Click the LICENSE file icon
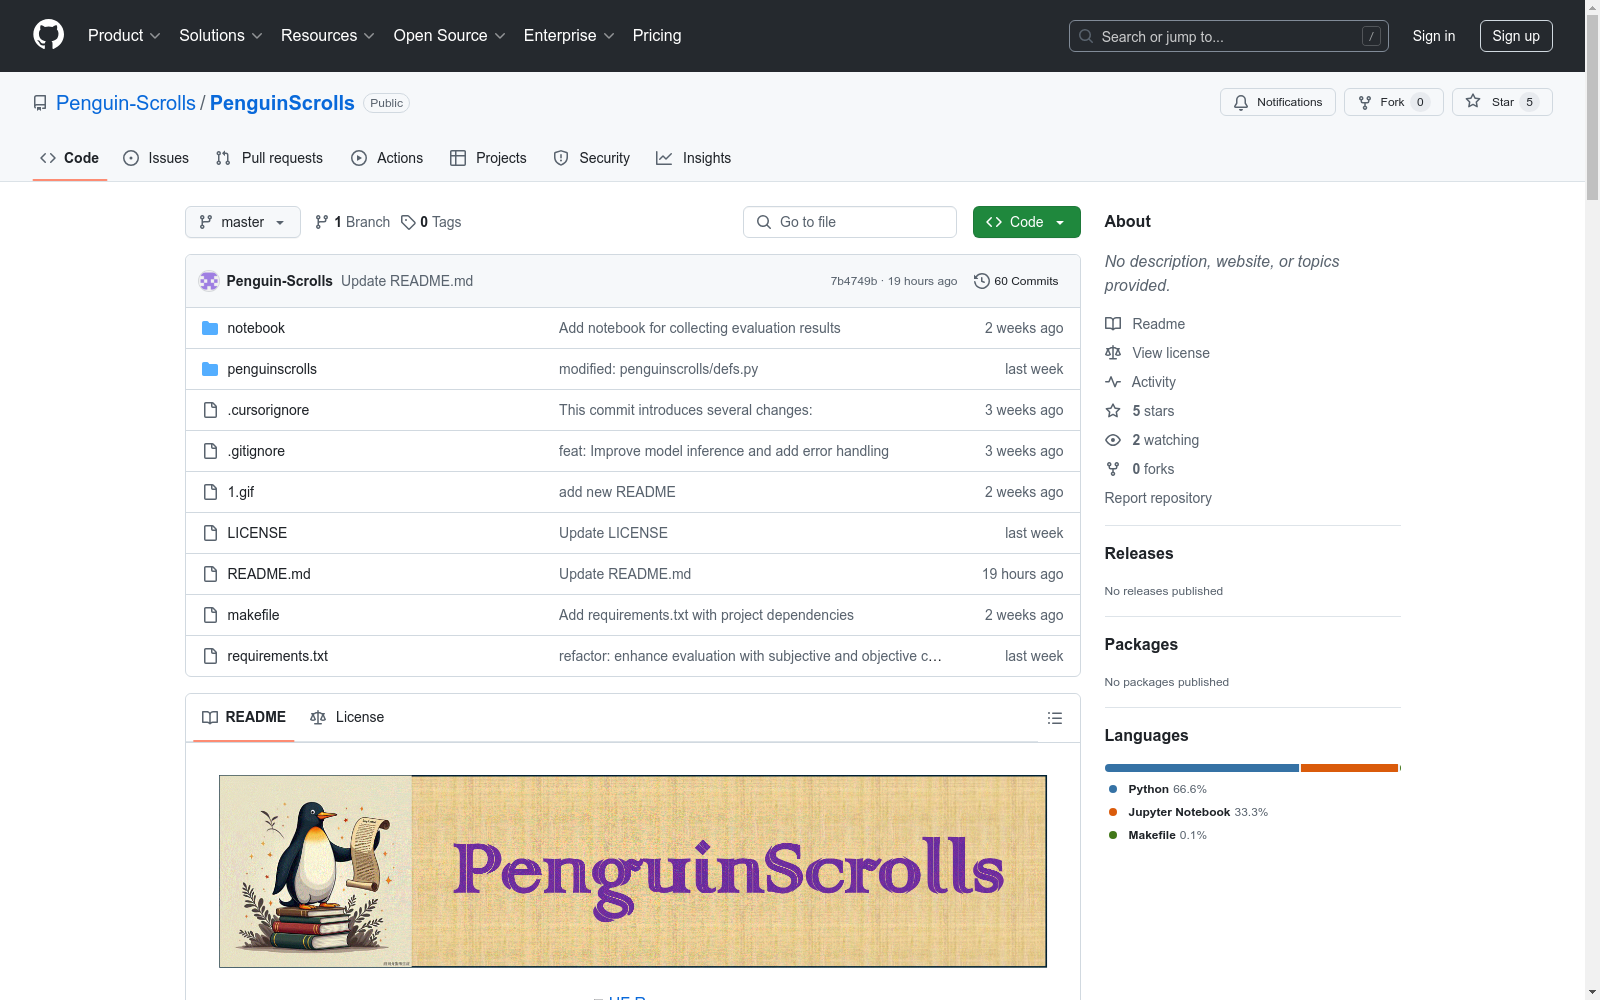1600x1000 pixels. [x=210, y=533]
